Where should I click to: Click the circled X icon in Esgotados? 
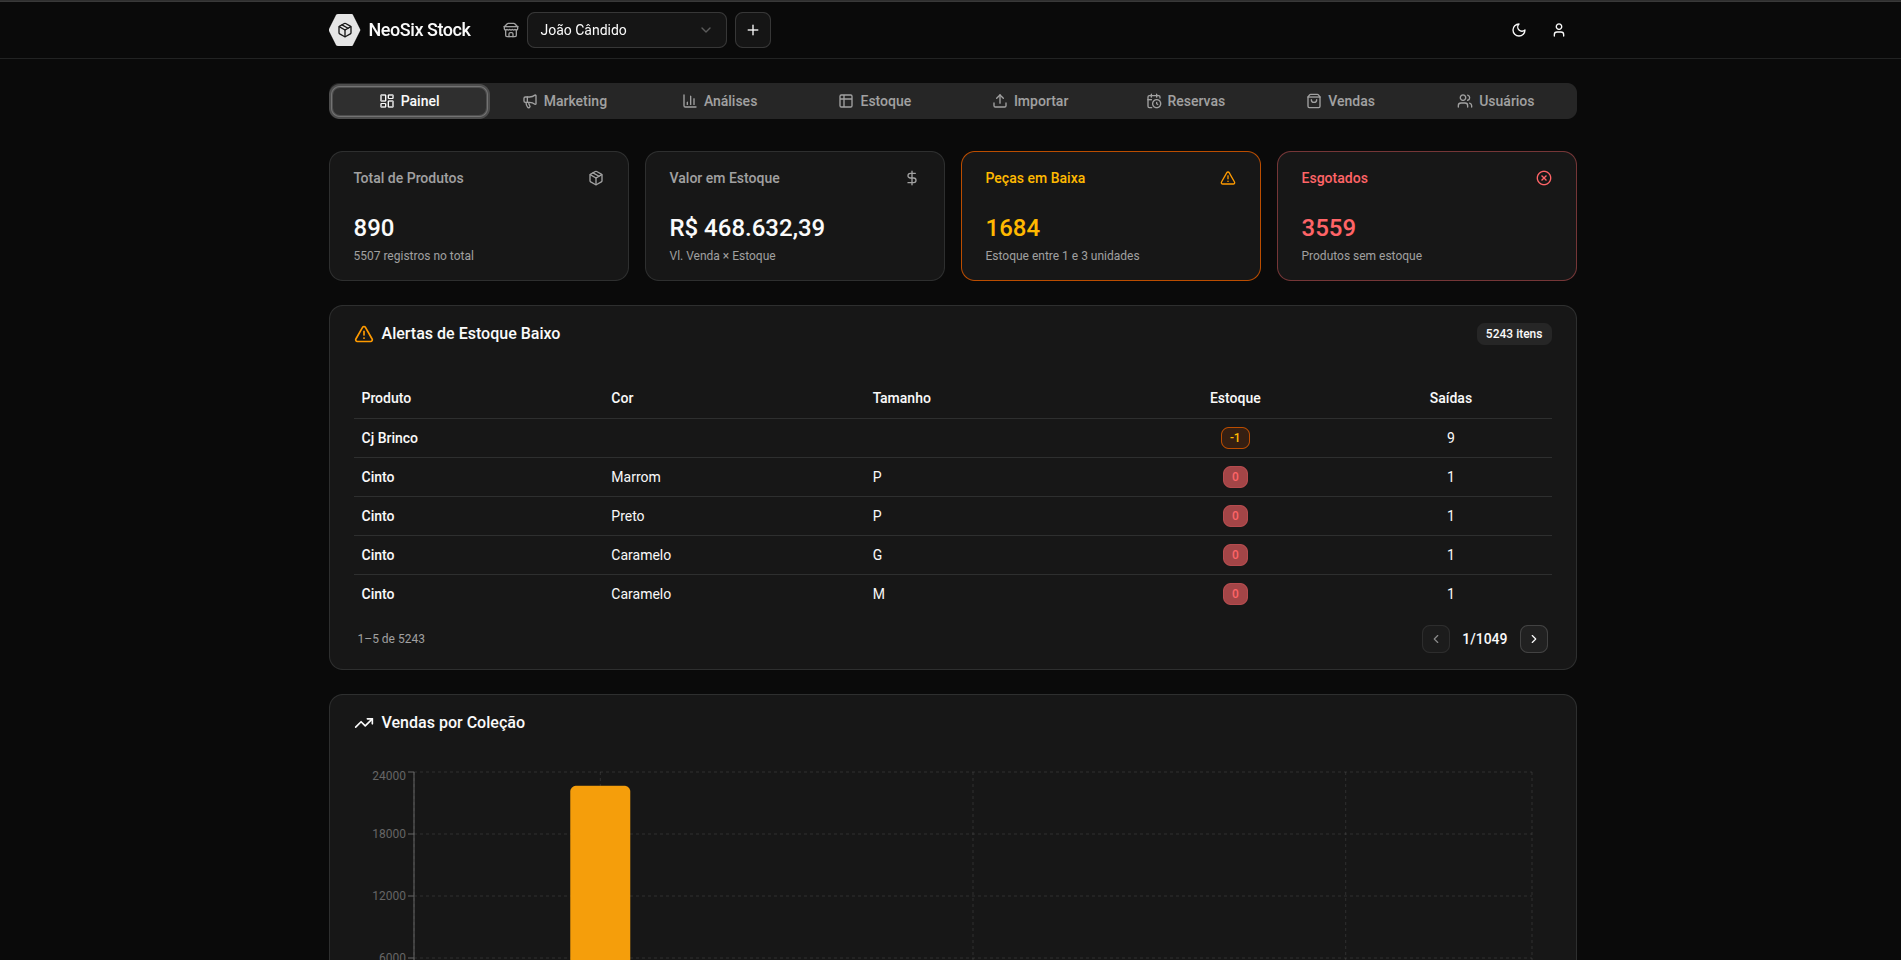(1544, 178)
